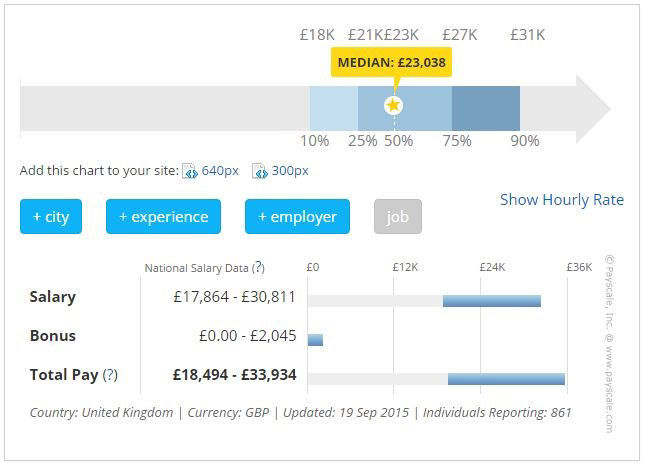Click the Bonus range blue bar
Image resolution: width=645 pixels, height=467 pixels.
pos(316,340)
